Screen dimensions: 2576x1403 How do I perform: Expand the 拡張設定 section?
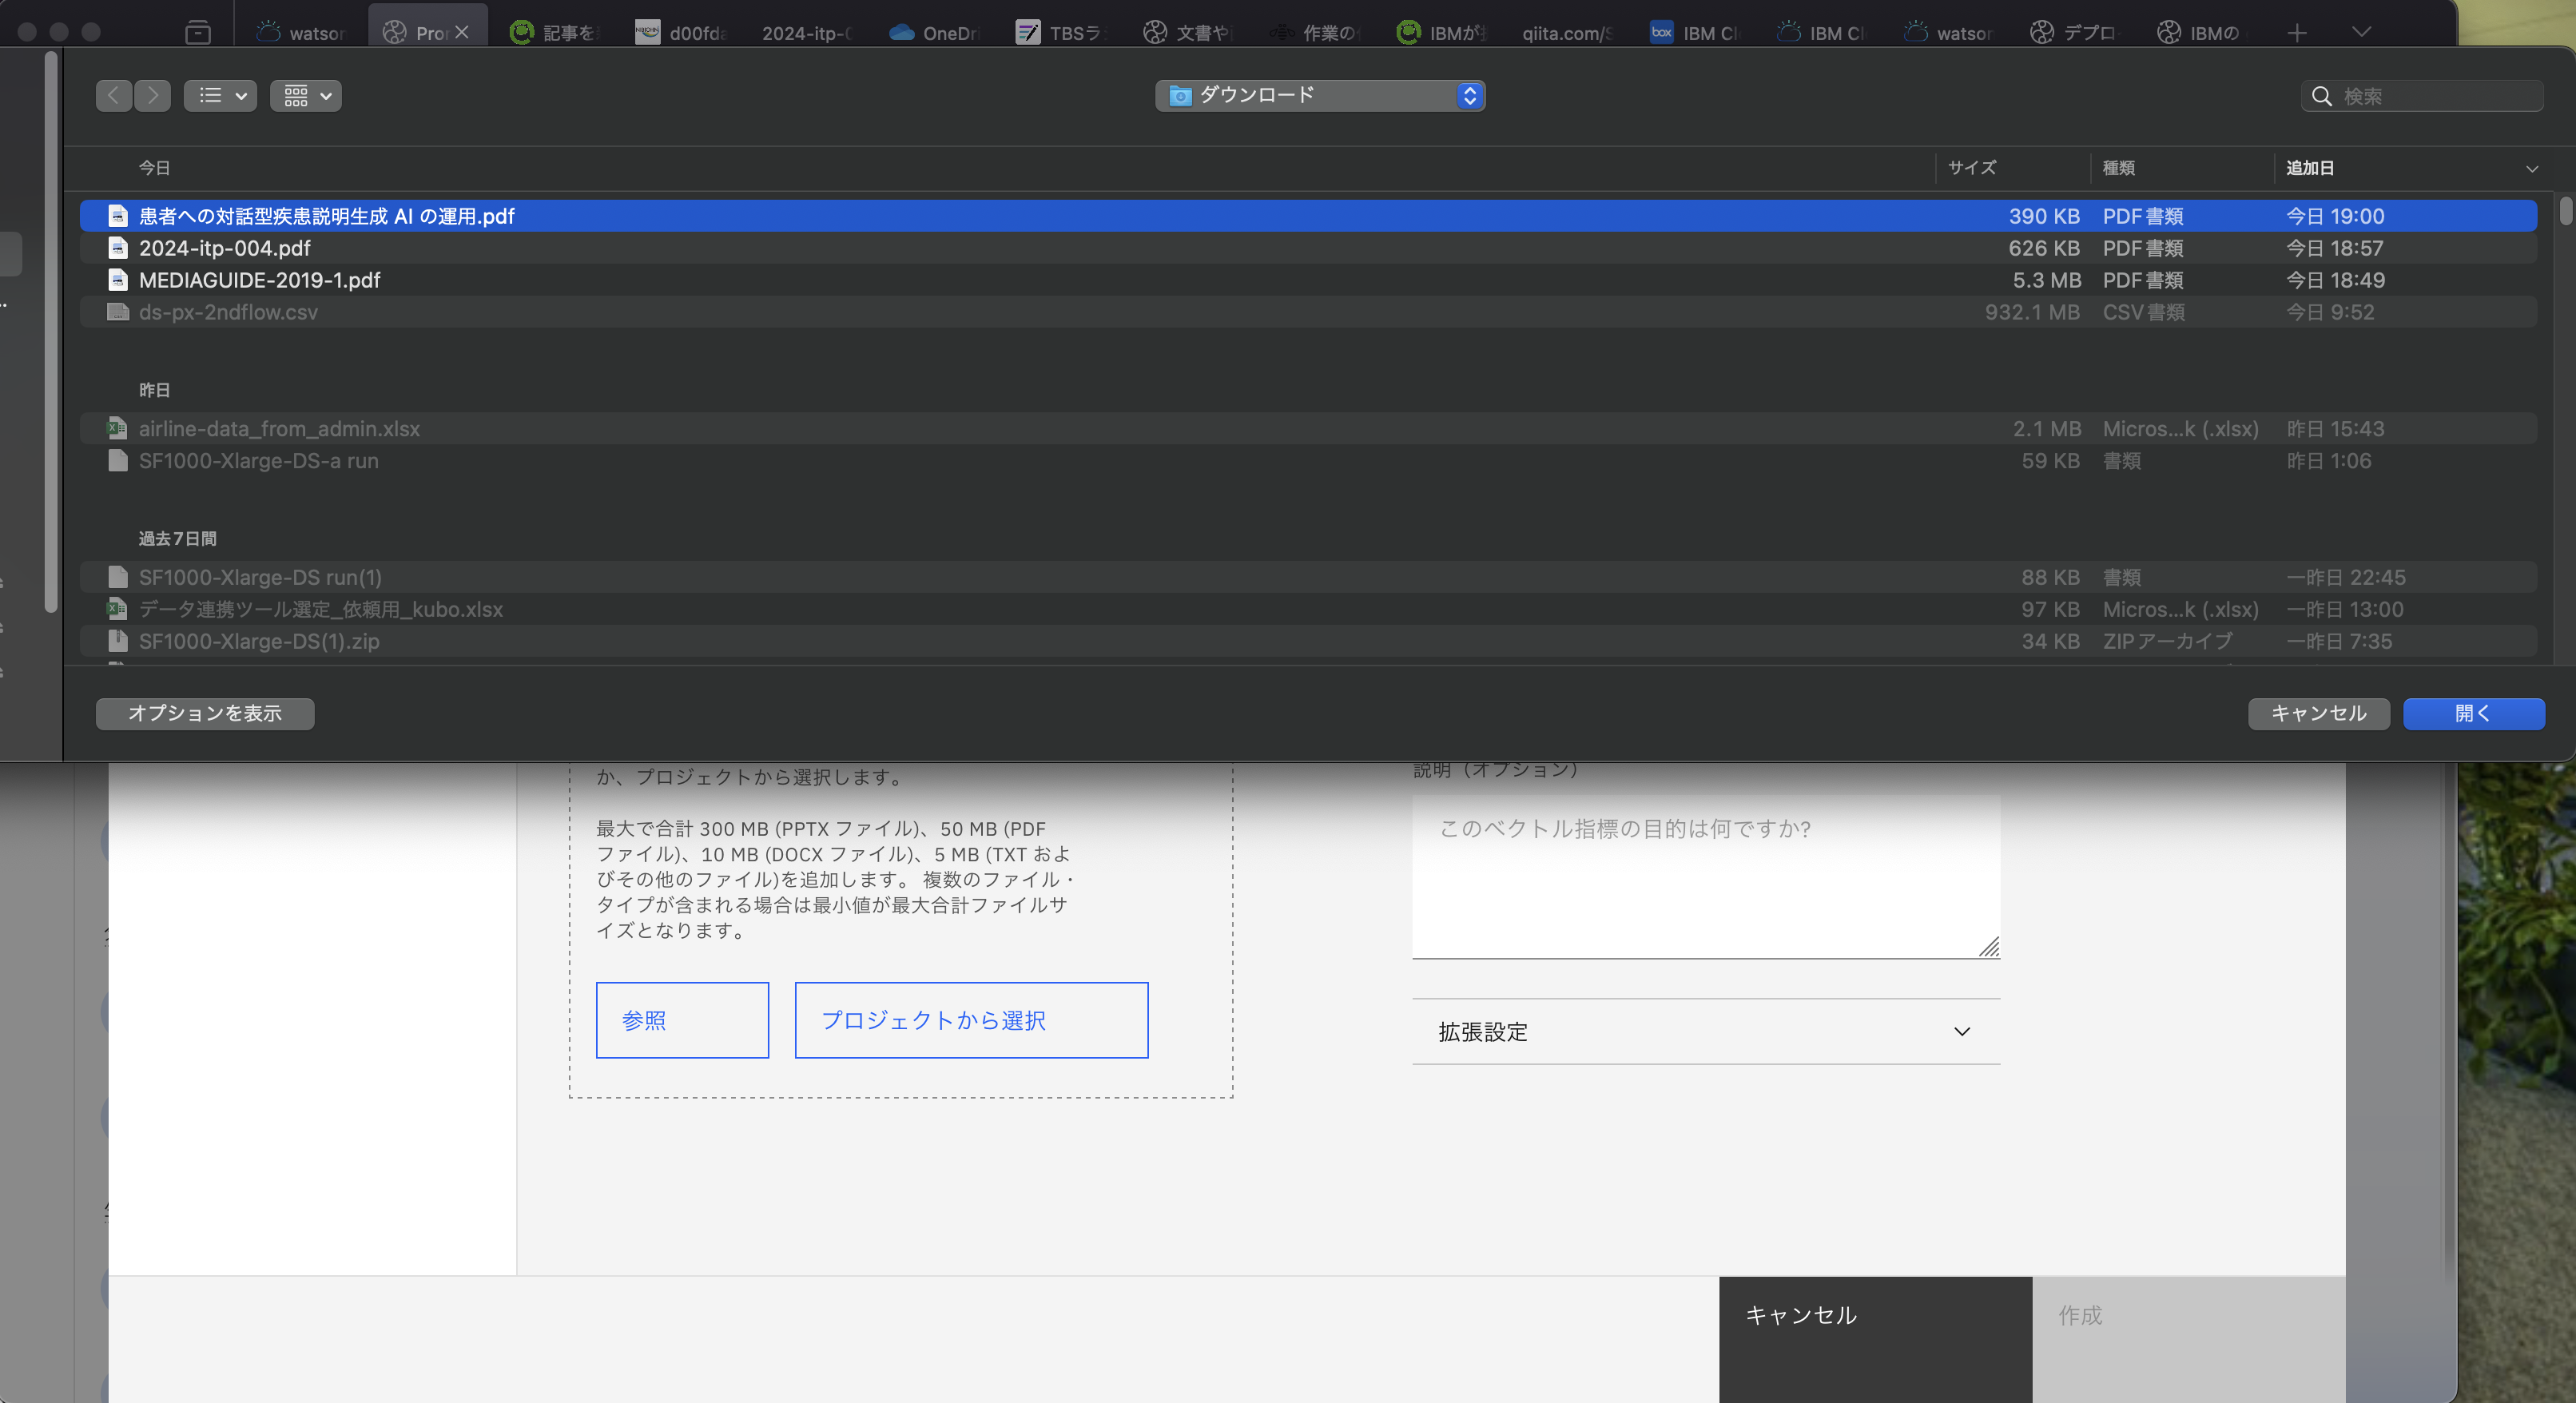point(1962,1031)
